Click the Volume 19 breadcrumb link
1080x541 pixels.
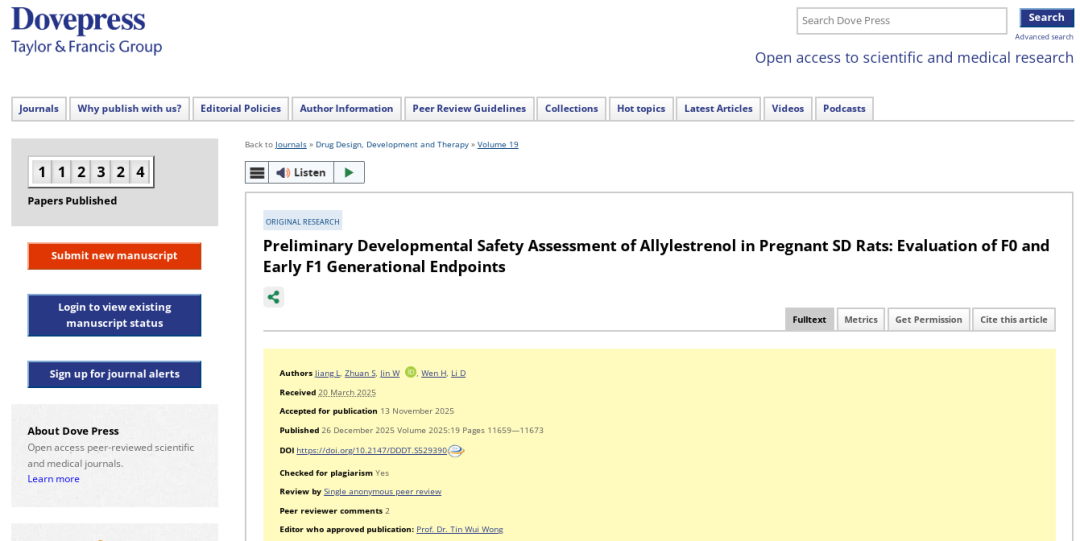point(497,145)
